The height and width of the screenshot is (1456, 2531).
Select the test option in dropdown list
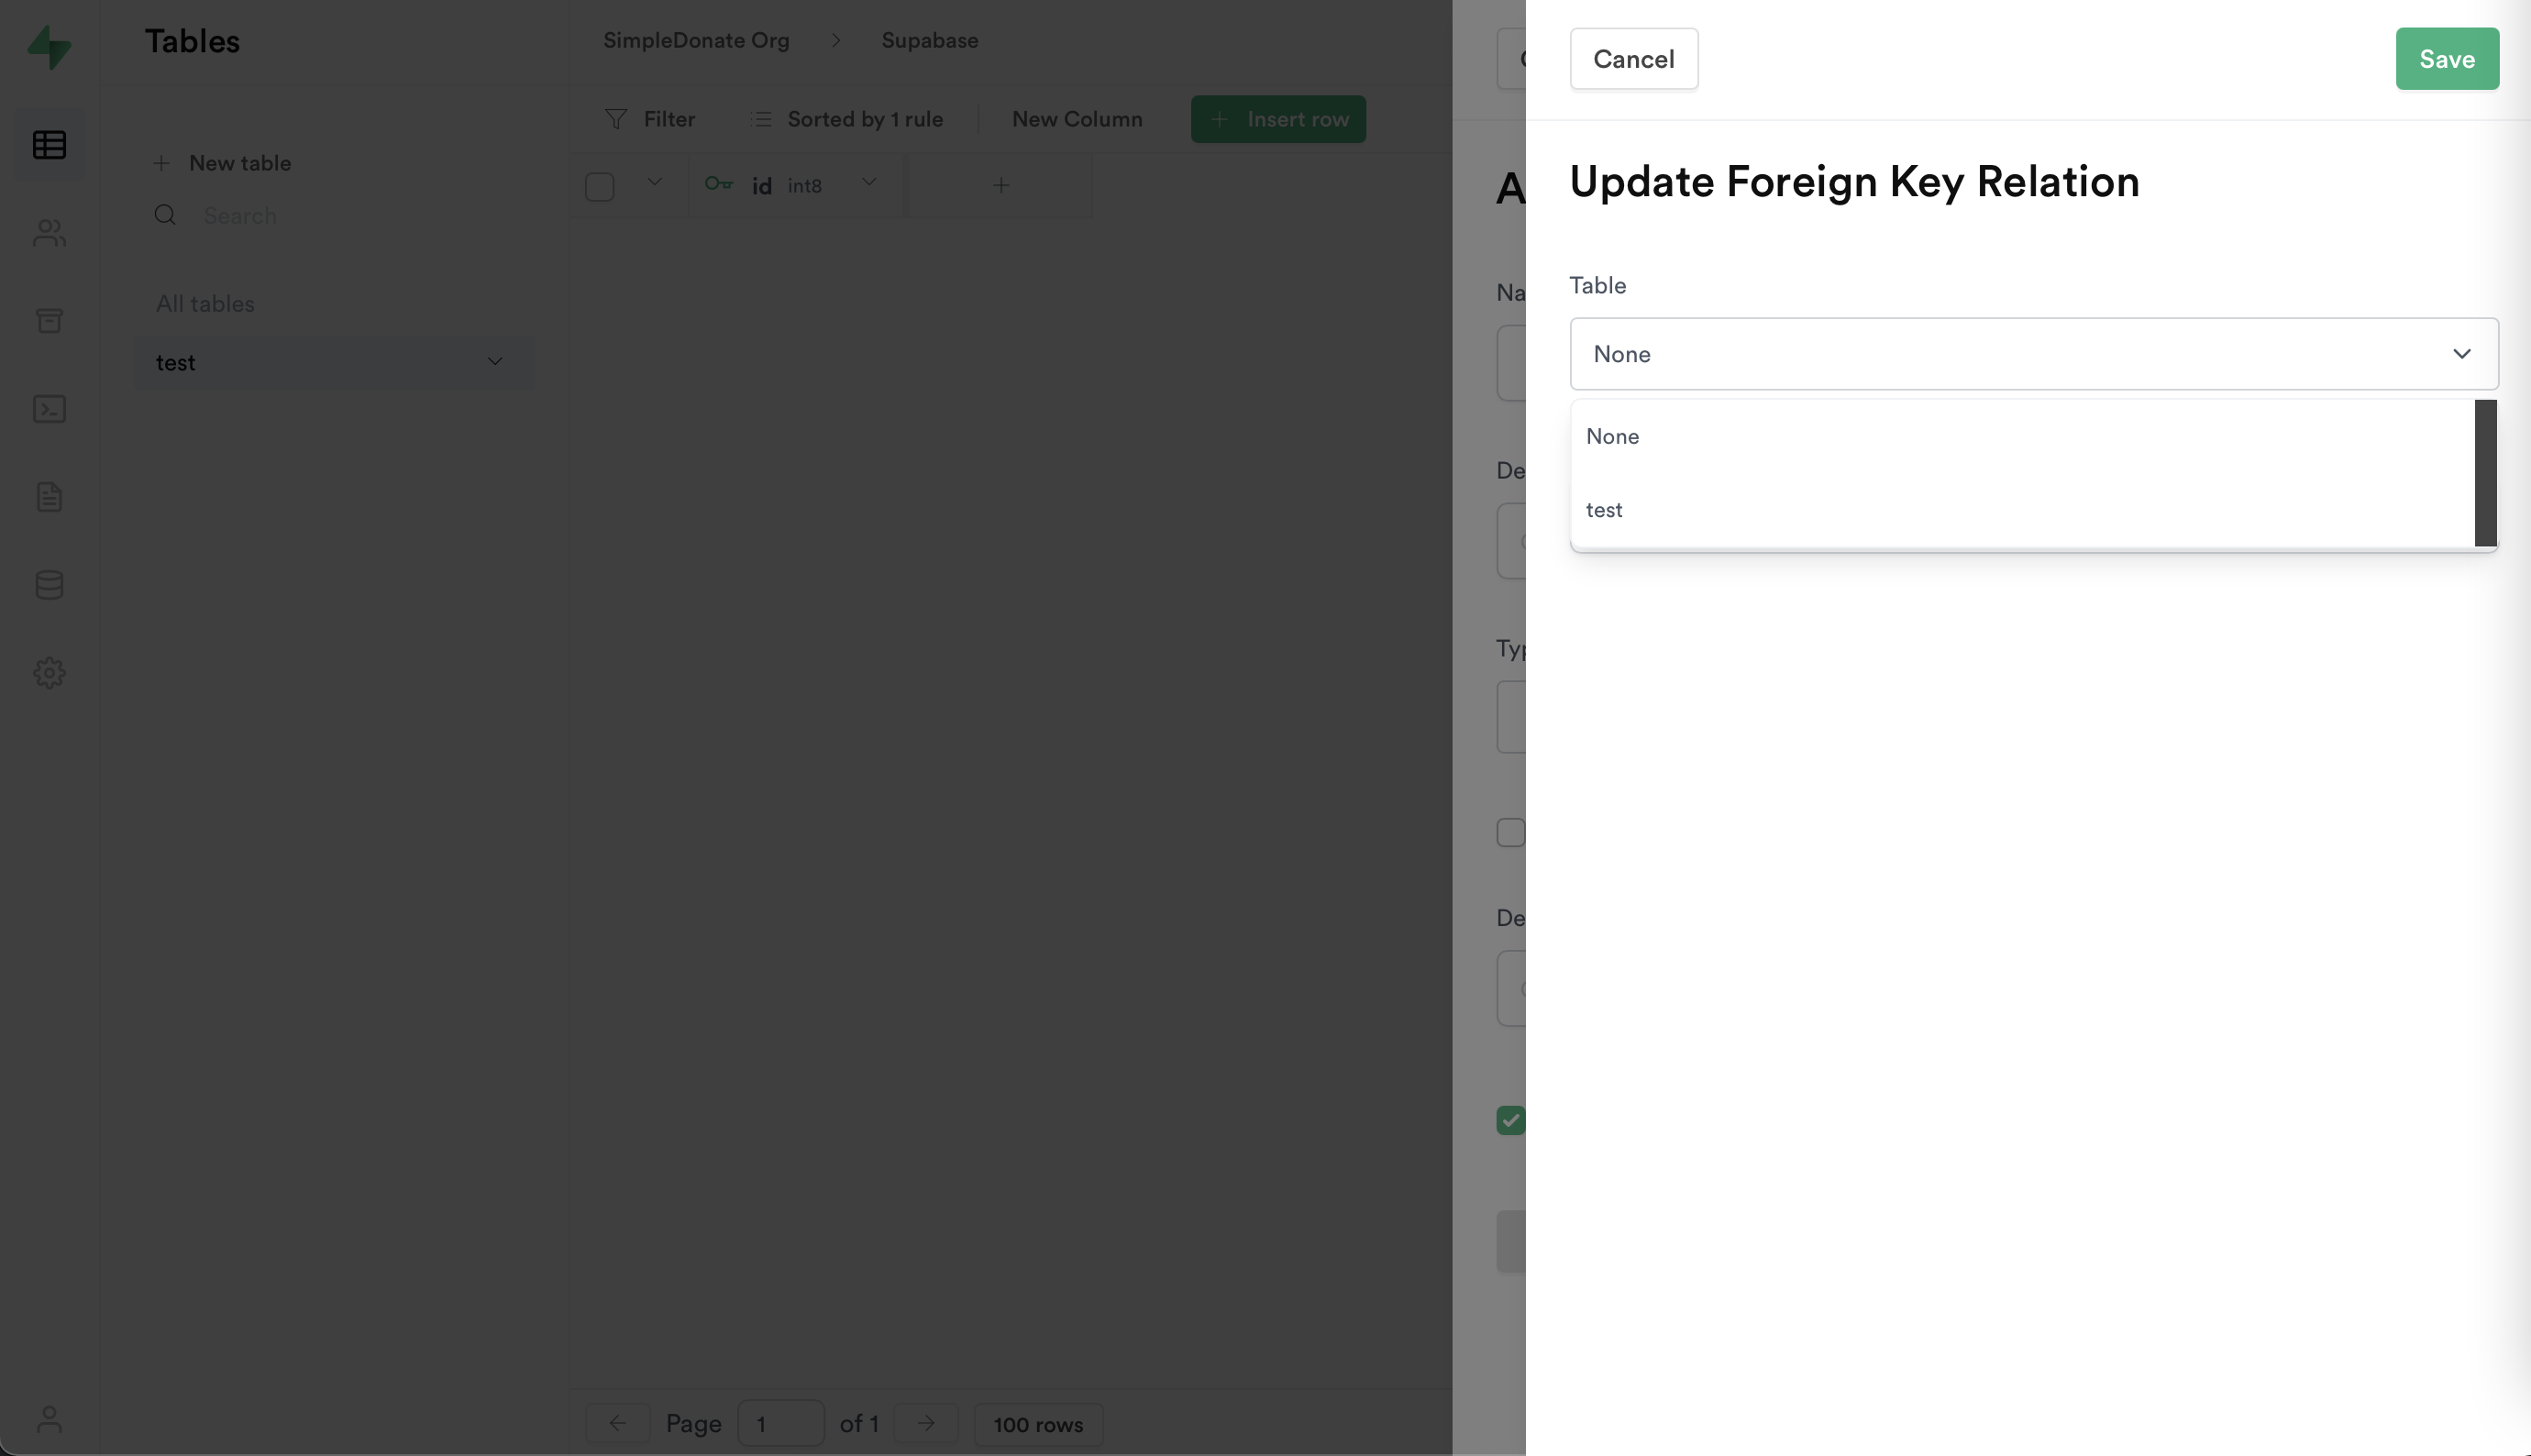point(1604,510)
